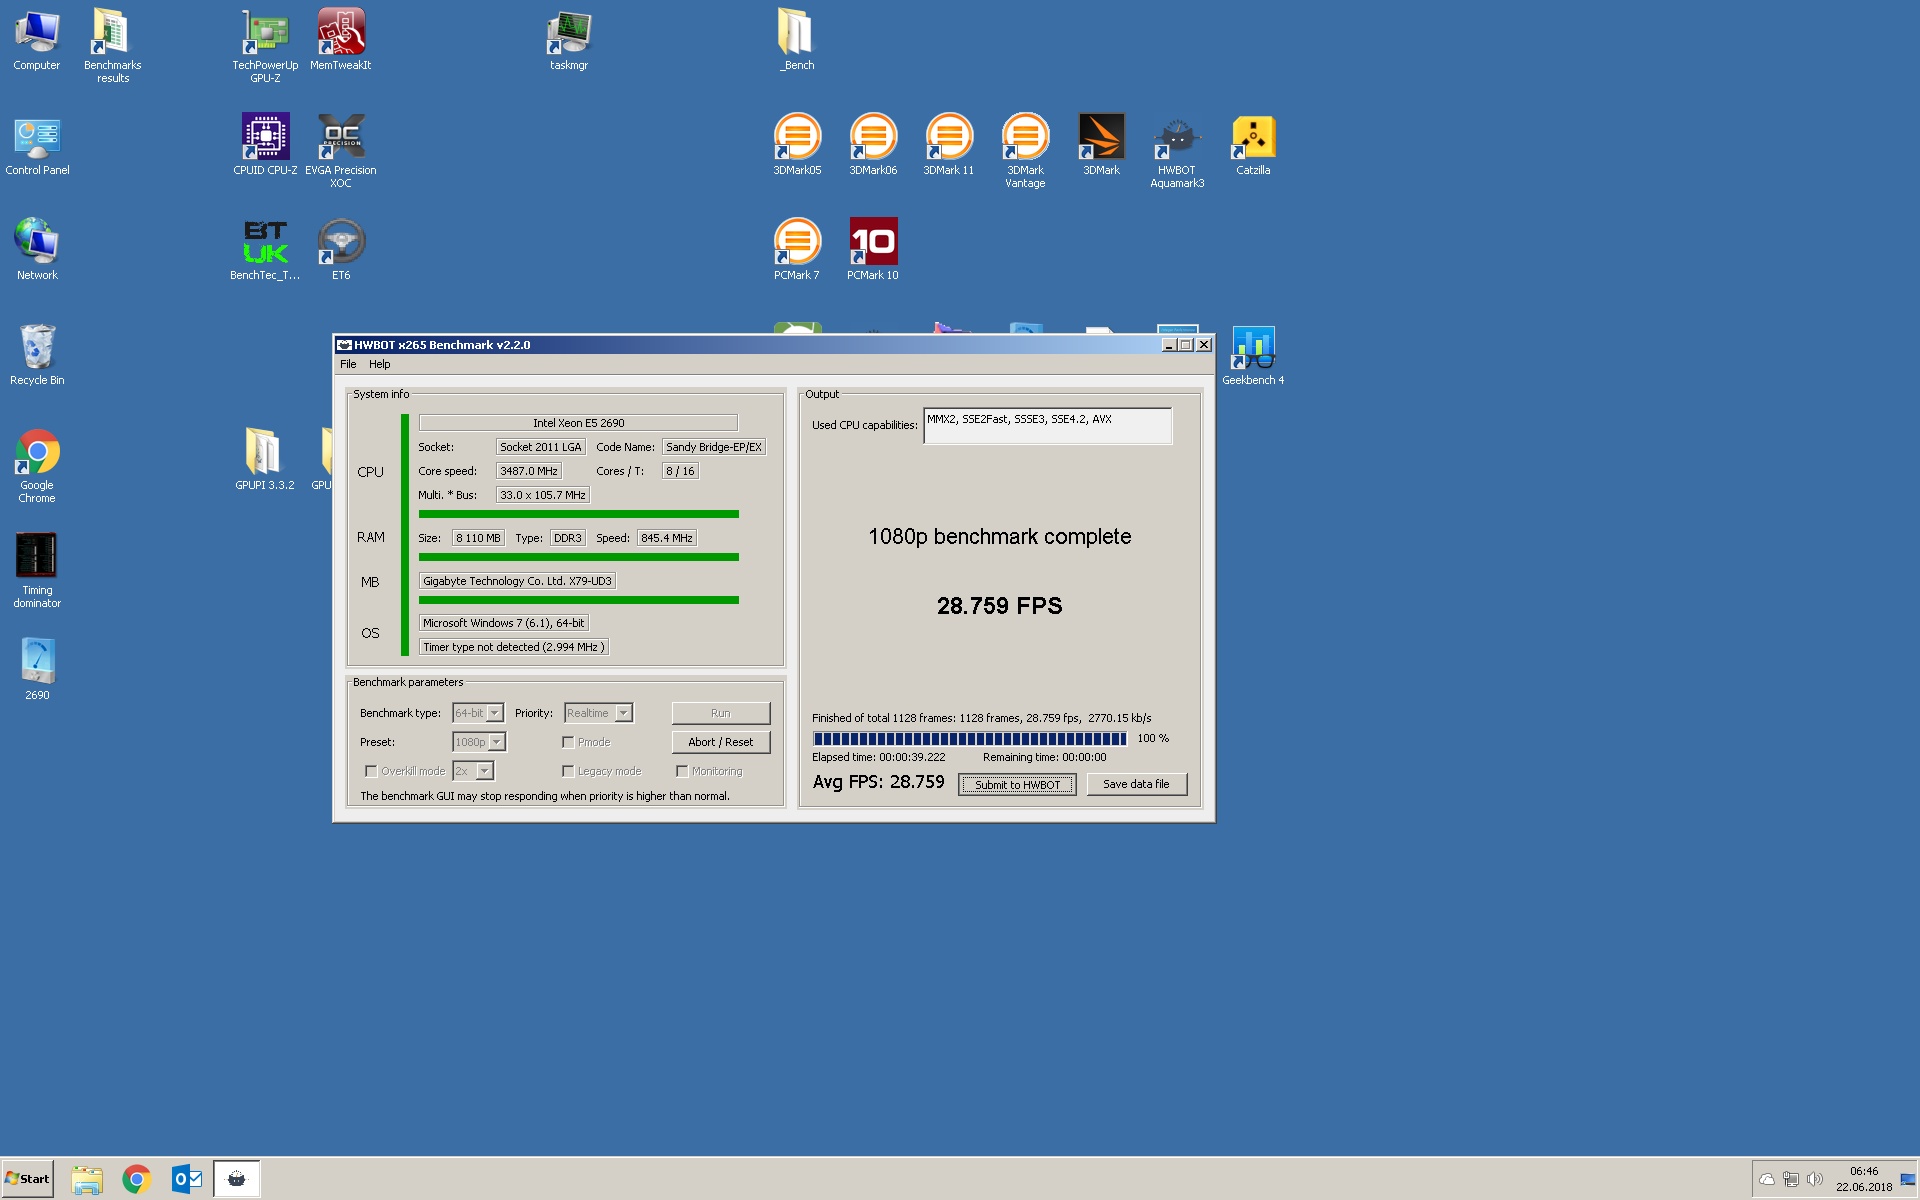Screen dimensions: 1920x1200
Task: Open the _Bench folder
Action: pyautogui.click(x=797, y=40)
